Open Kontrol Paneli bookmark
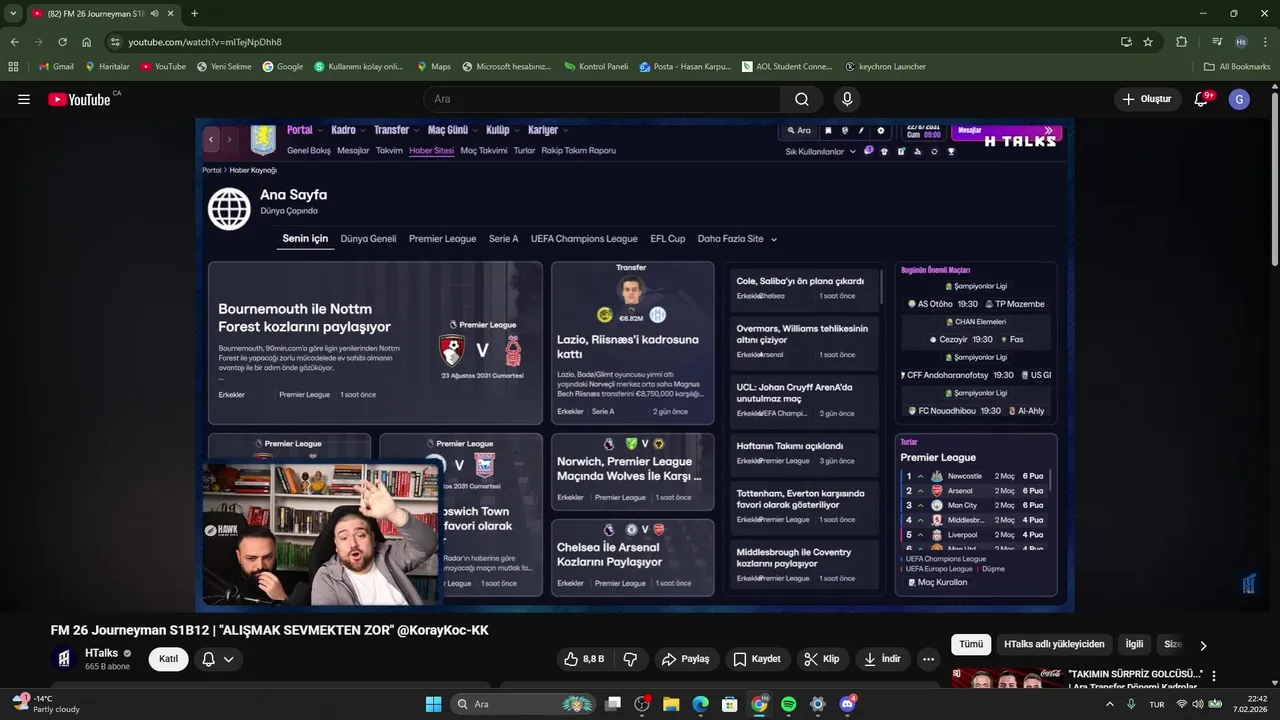The image size is (1280, 720). click(596, 67)
